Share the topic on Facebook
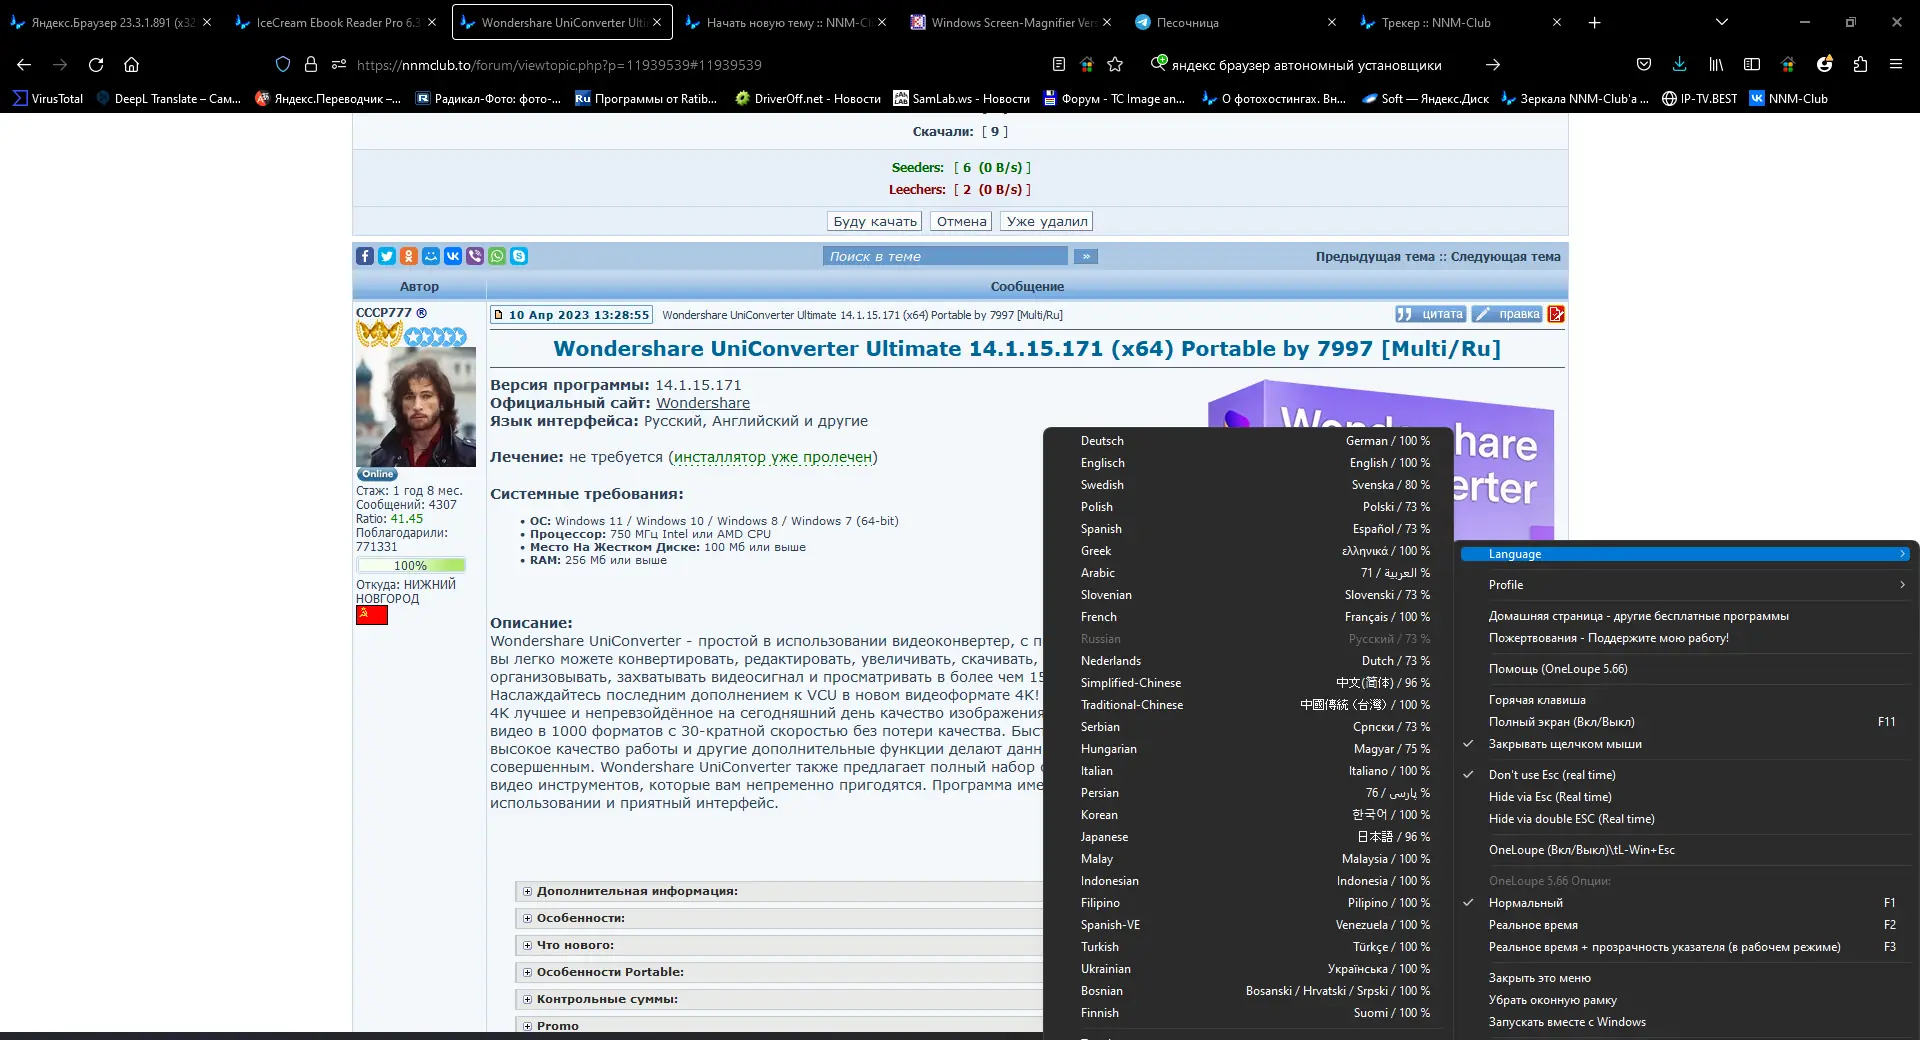The height and width of the screenshot is (1040, 1920). [365, 256]
